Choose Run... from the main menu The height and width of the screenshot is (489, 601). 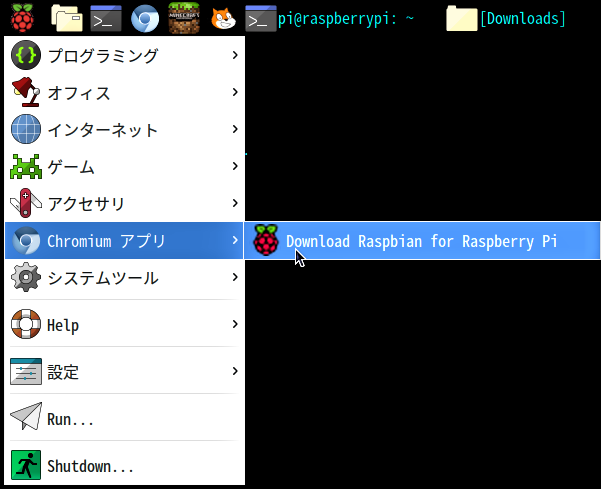[x=125, y=418]
